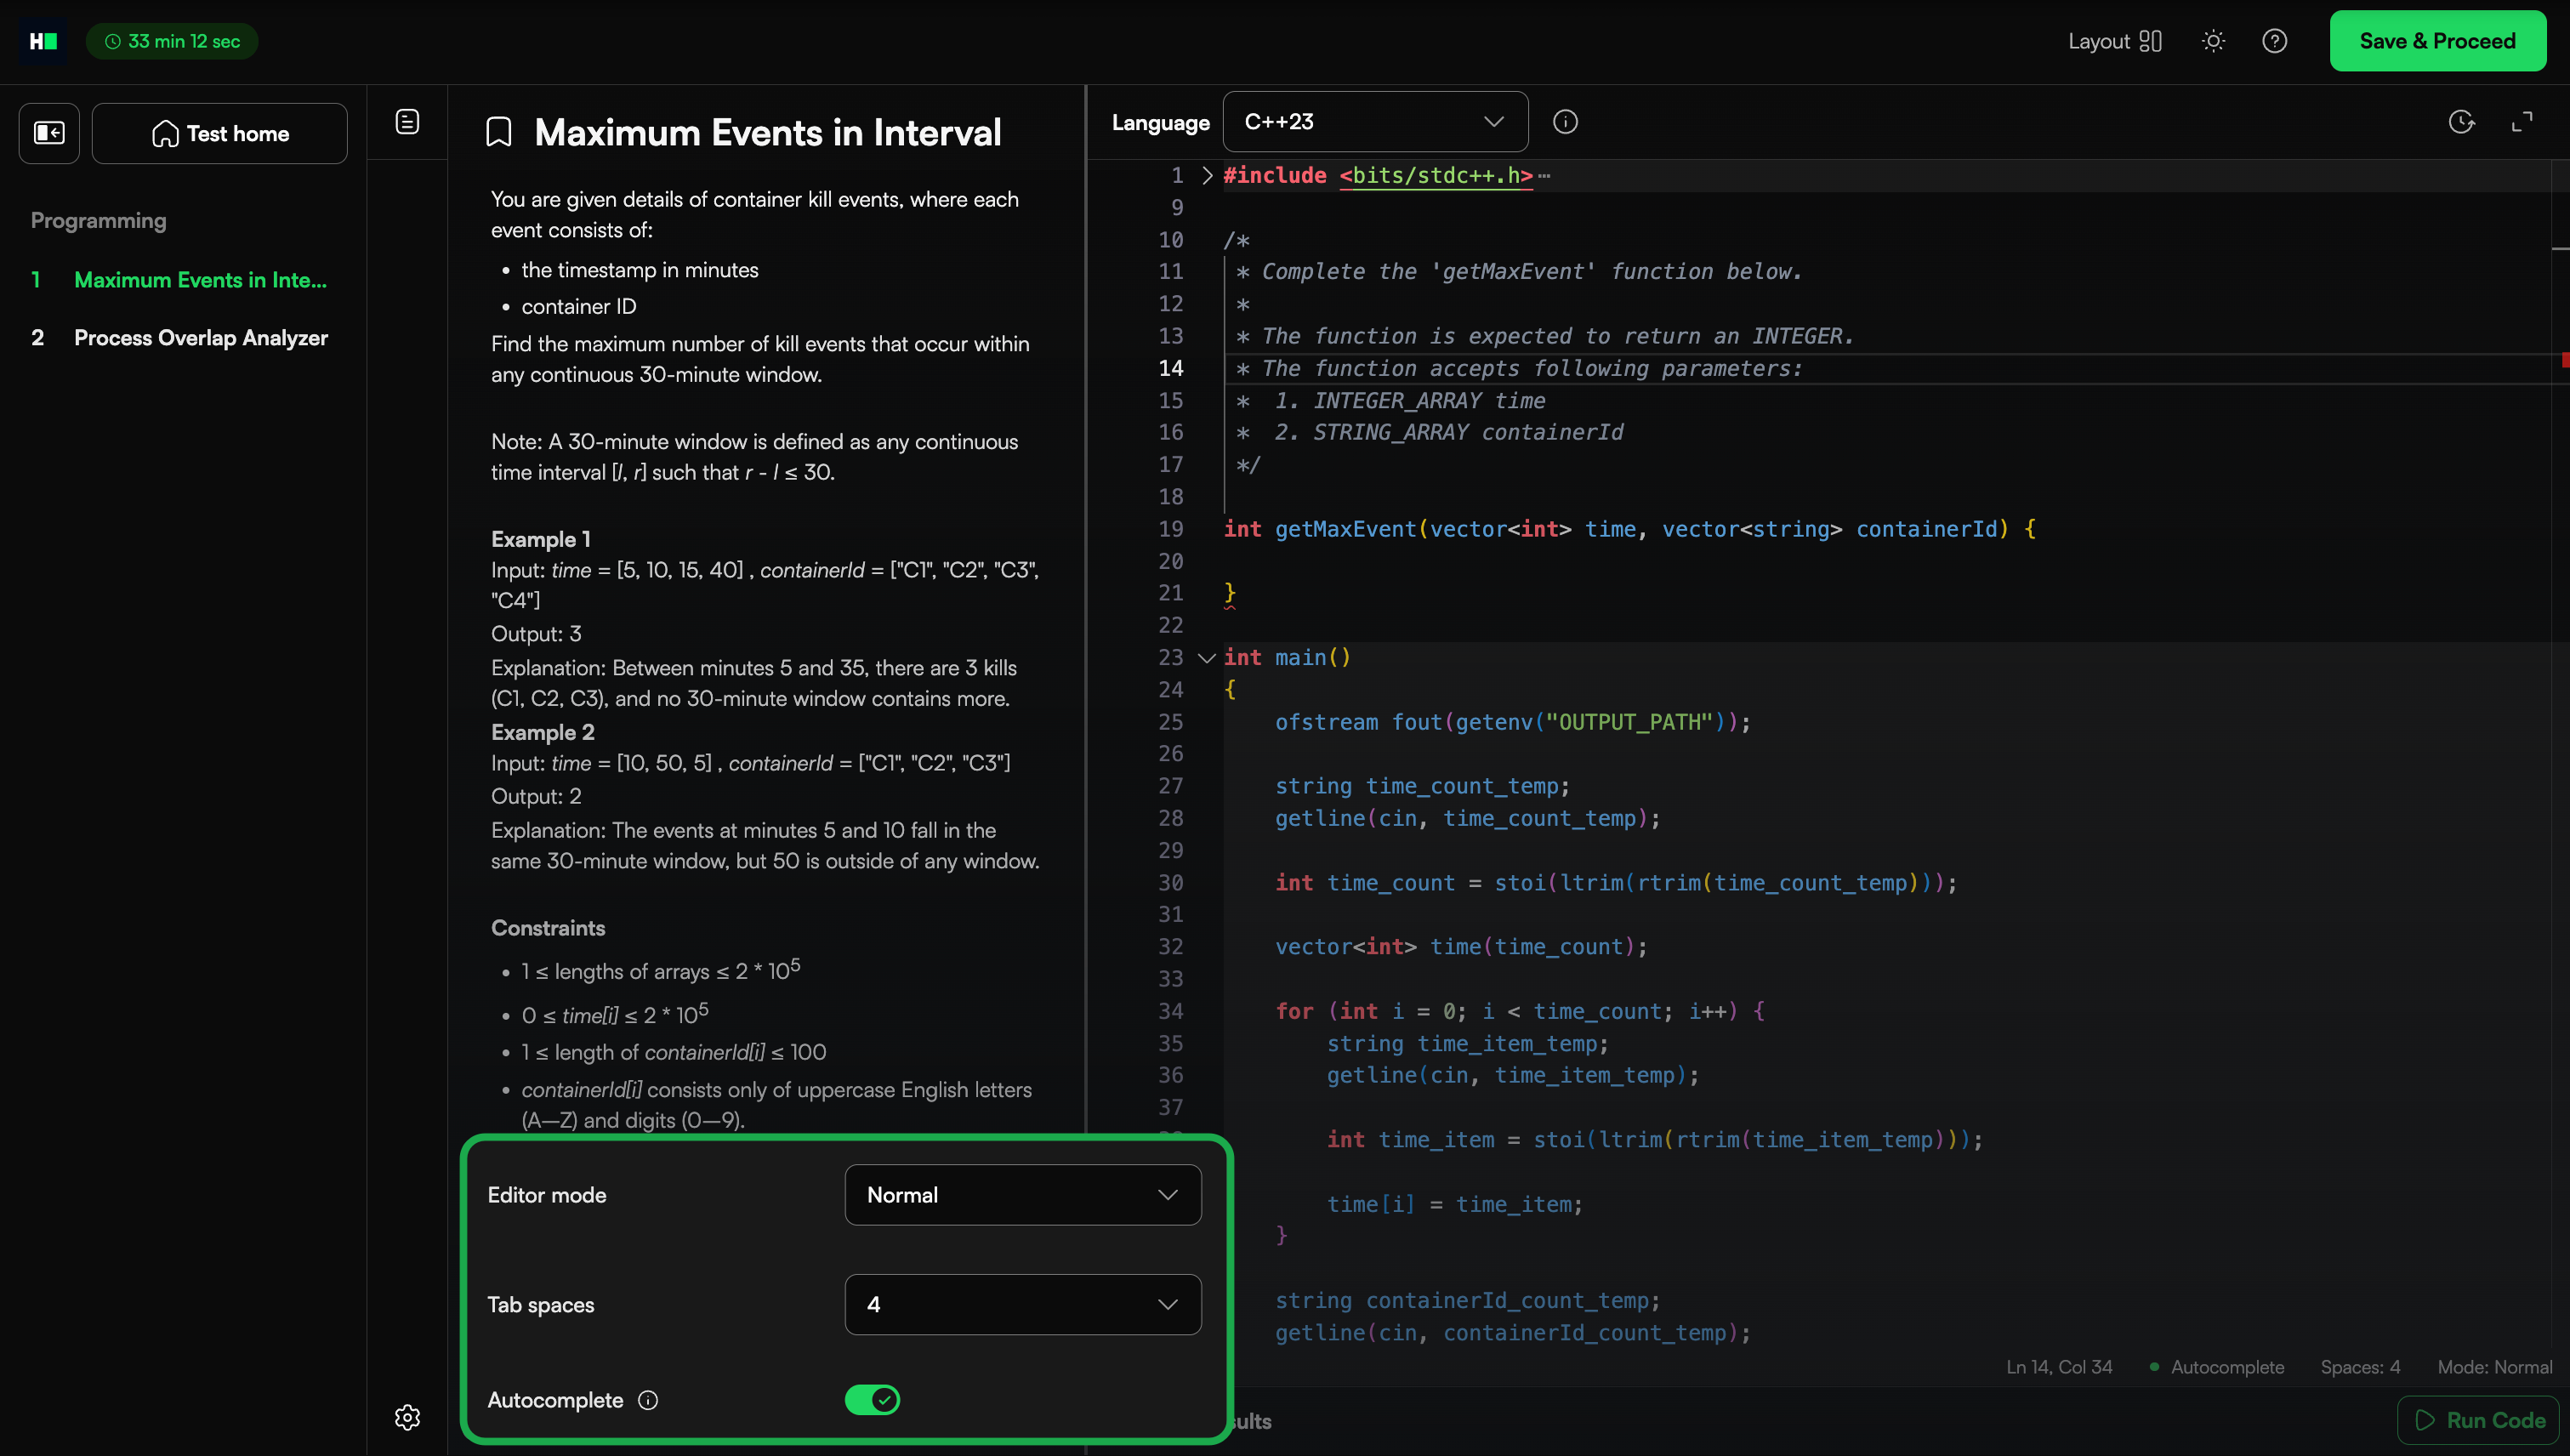The width and height of the screenshot is (2570, 1456).
Task: Switch to Process Overlap Analyzer question
Action: [200, 338]
